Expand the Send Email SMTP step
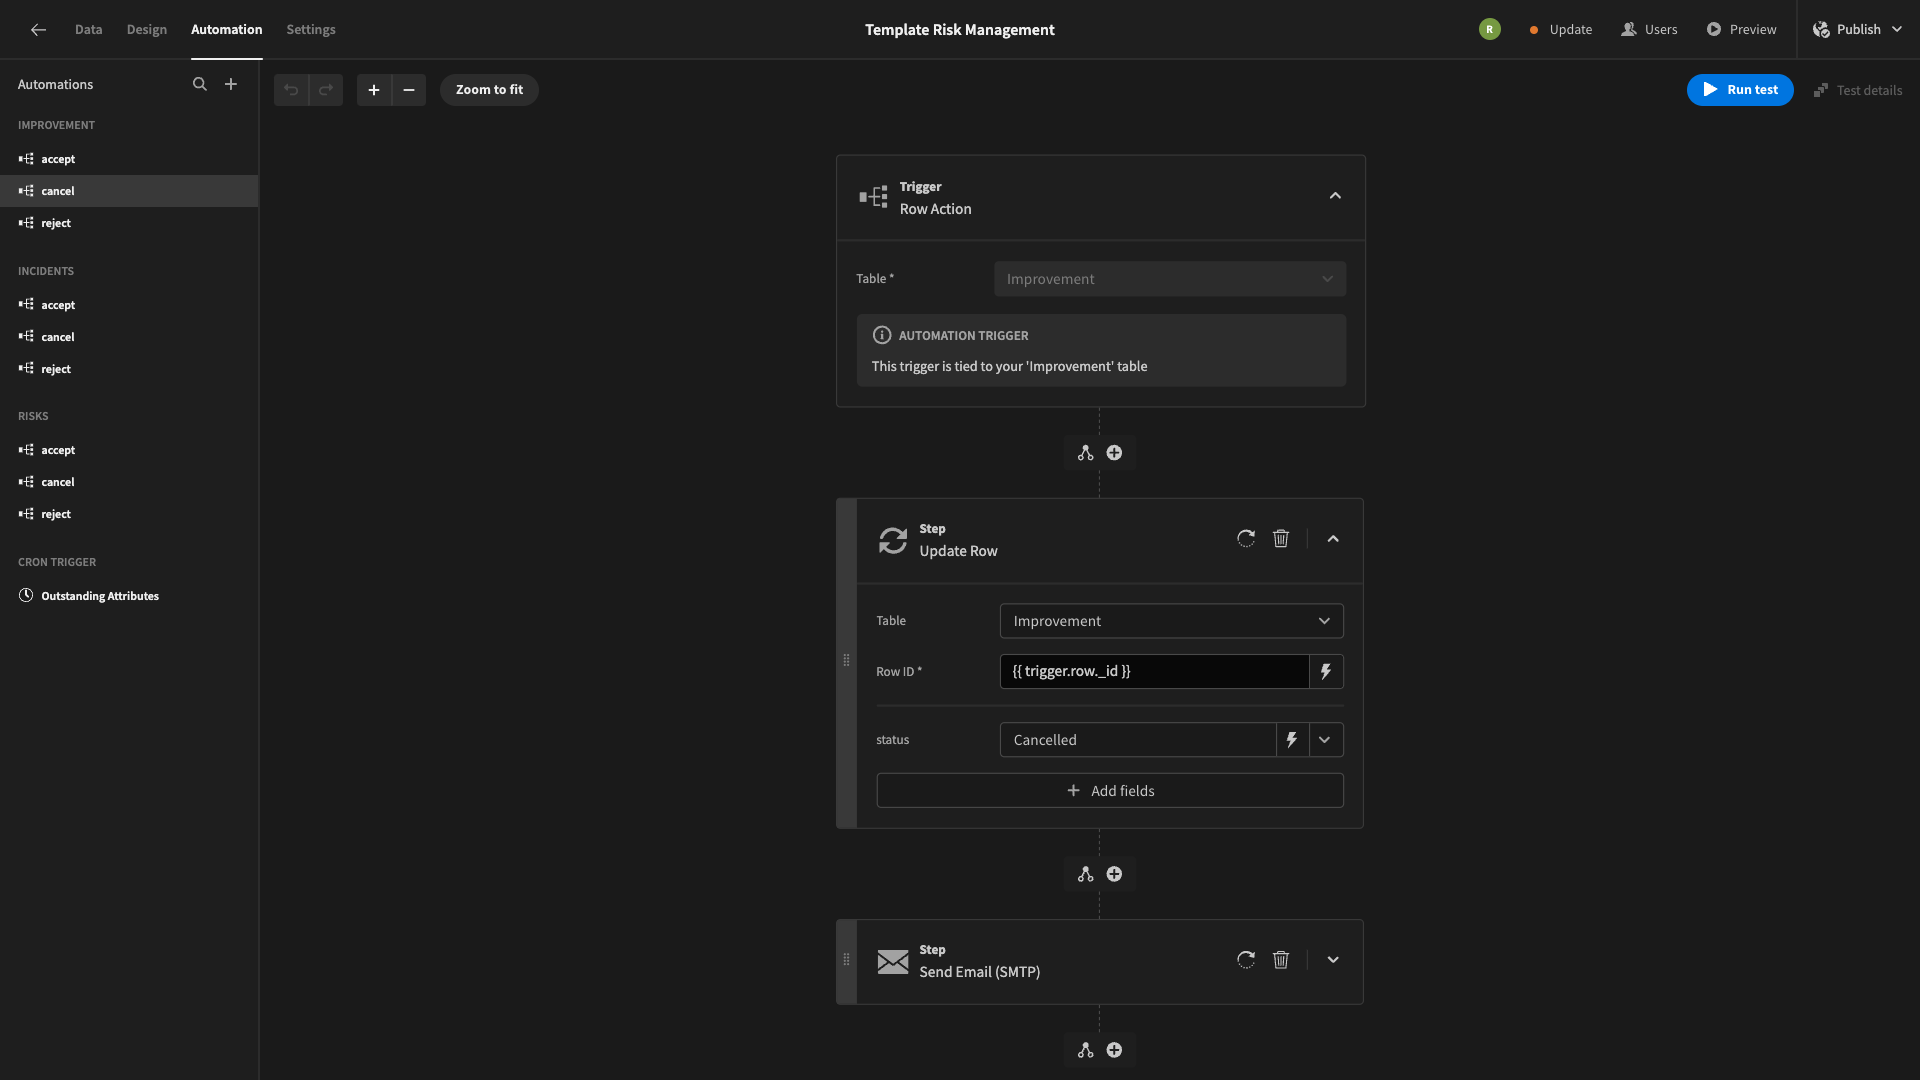This screenshot has height=1080, width=1920. (1333, 960)
